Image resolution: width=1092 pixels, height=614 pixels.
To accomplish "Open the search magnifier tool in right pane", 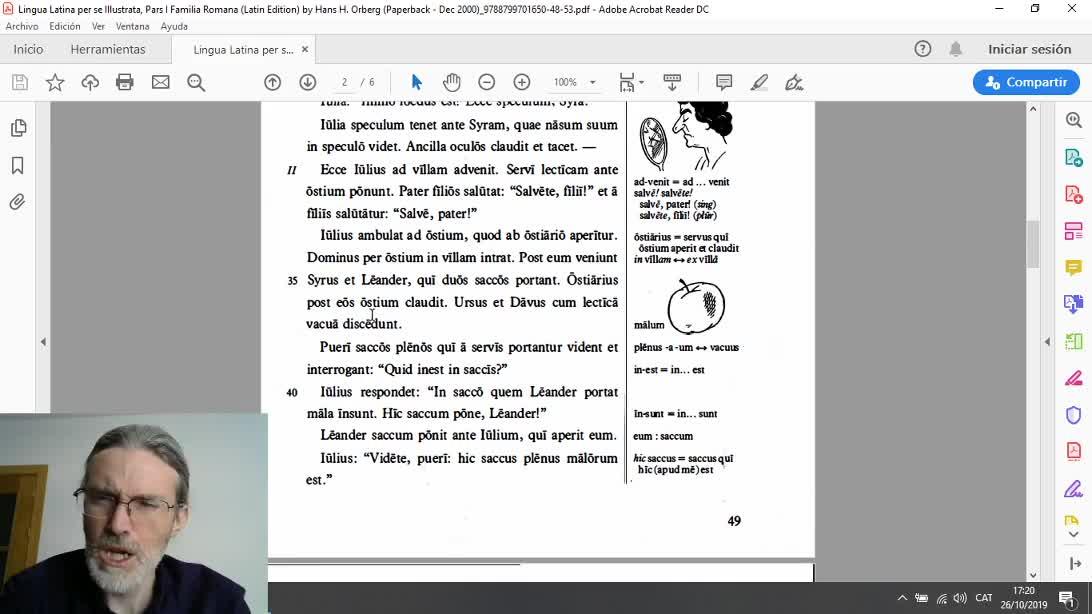I will pyautogui.click(x=1074, y=120).
